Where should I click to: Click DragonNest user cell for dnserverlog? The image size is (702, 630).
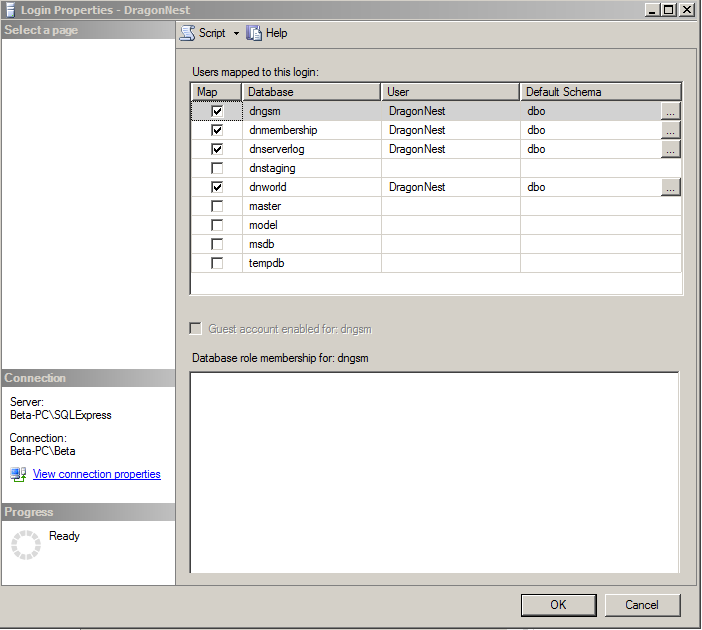pyautogui.click(x=451, y=149)
